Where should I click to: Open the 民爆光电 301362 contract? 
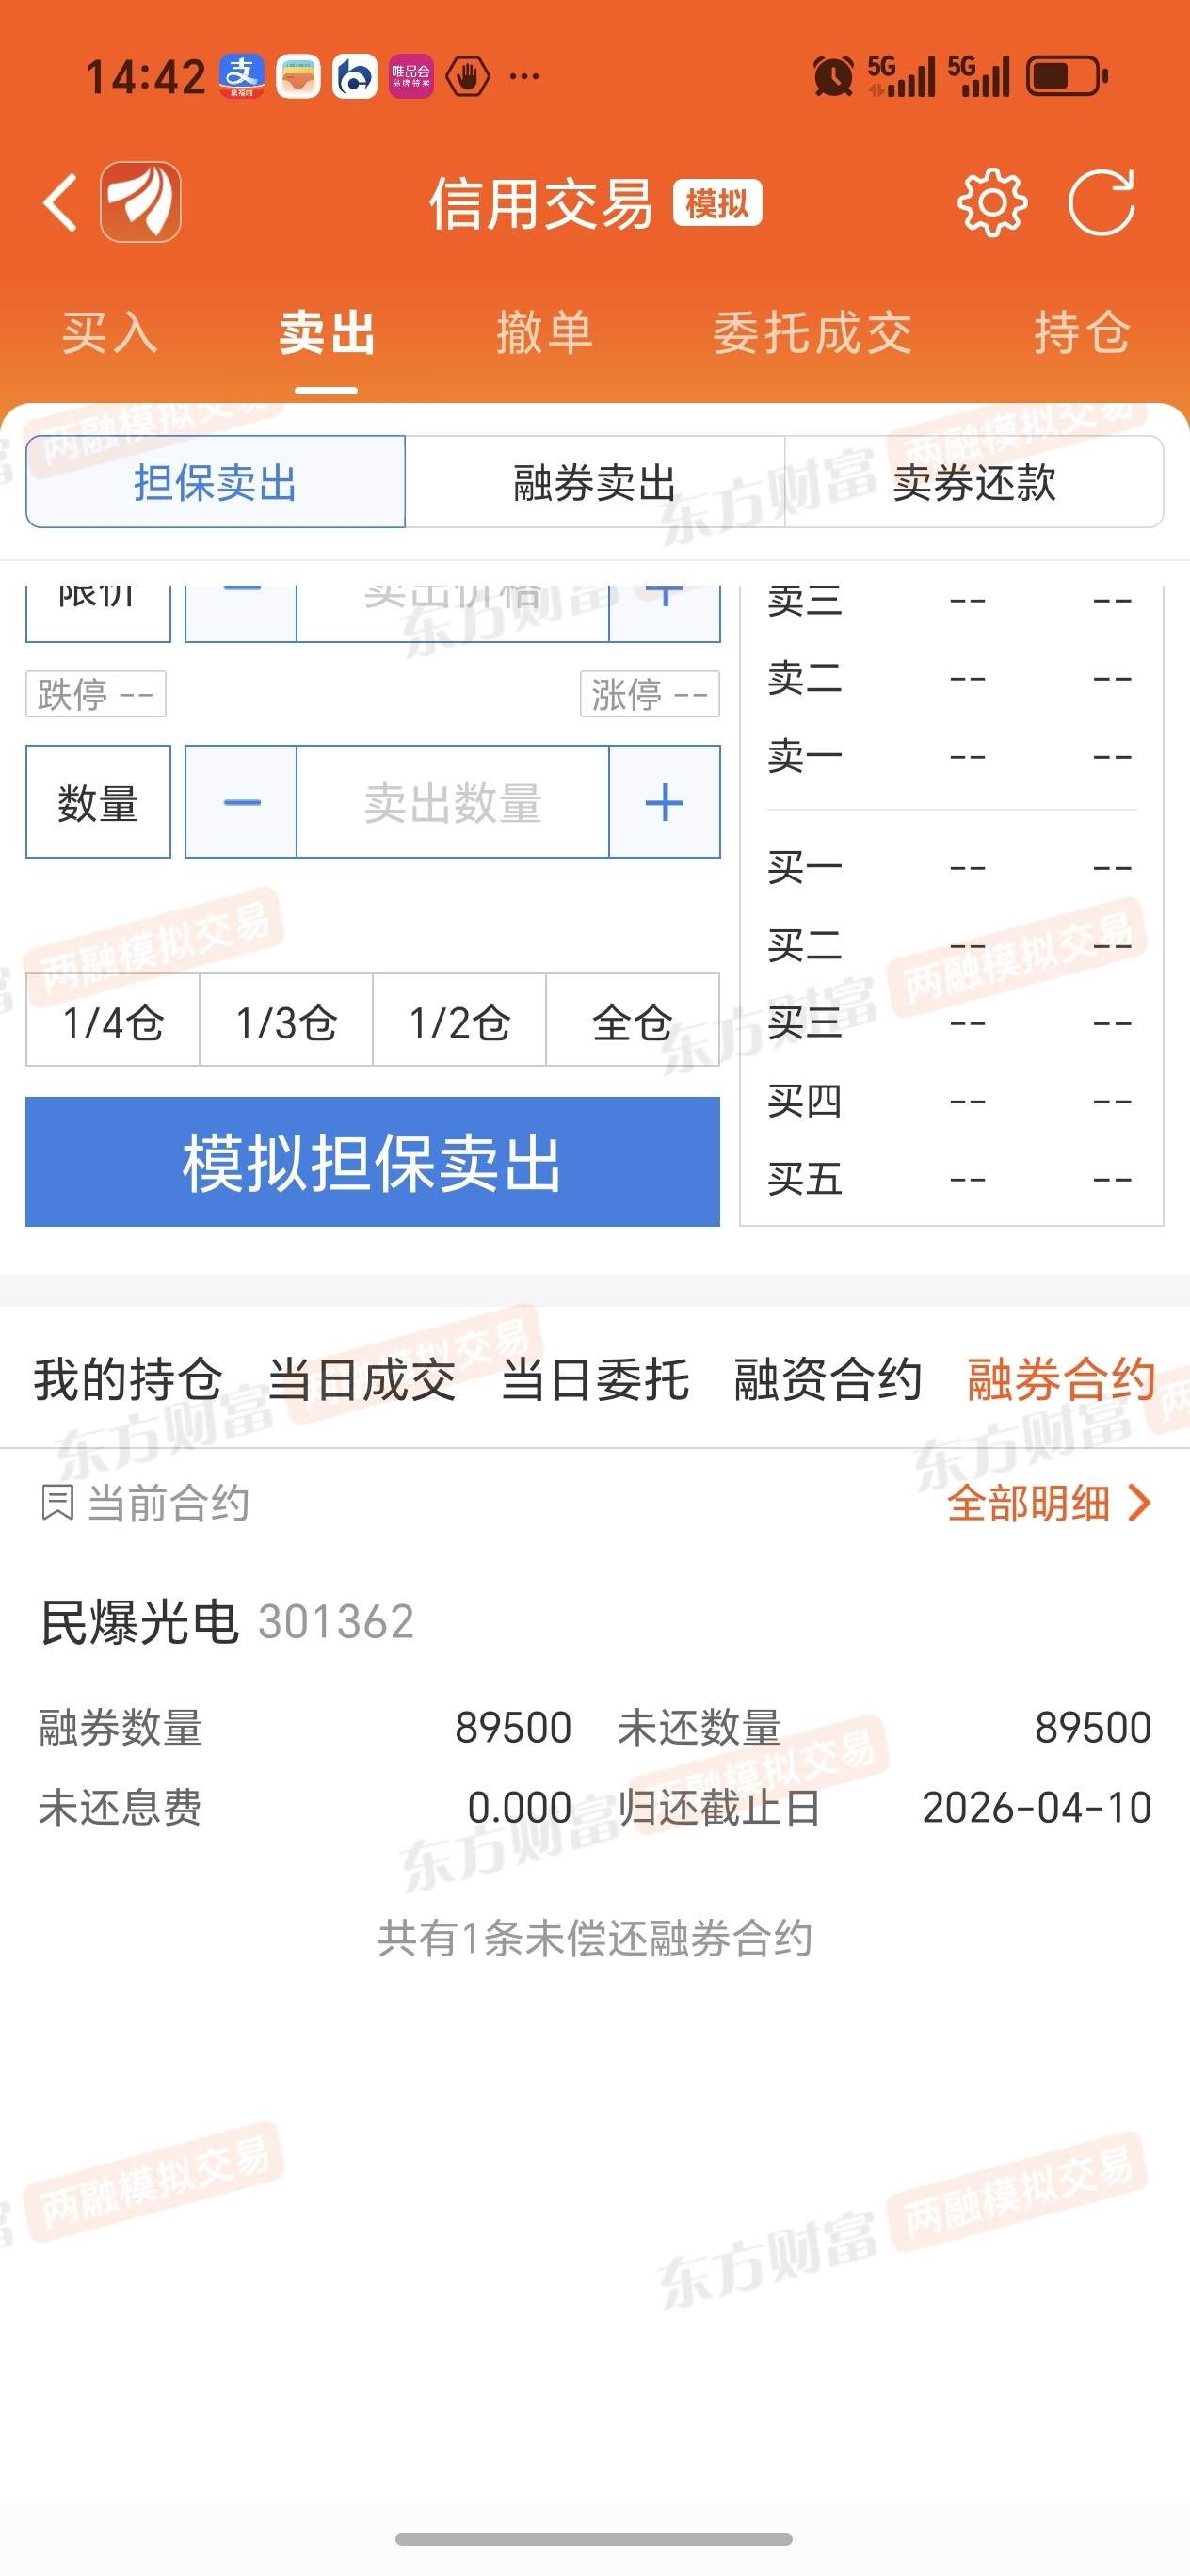(227, 1621)
